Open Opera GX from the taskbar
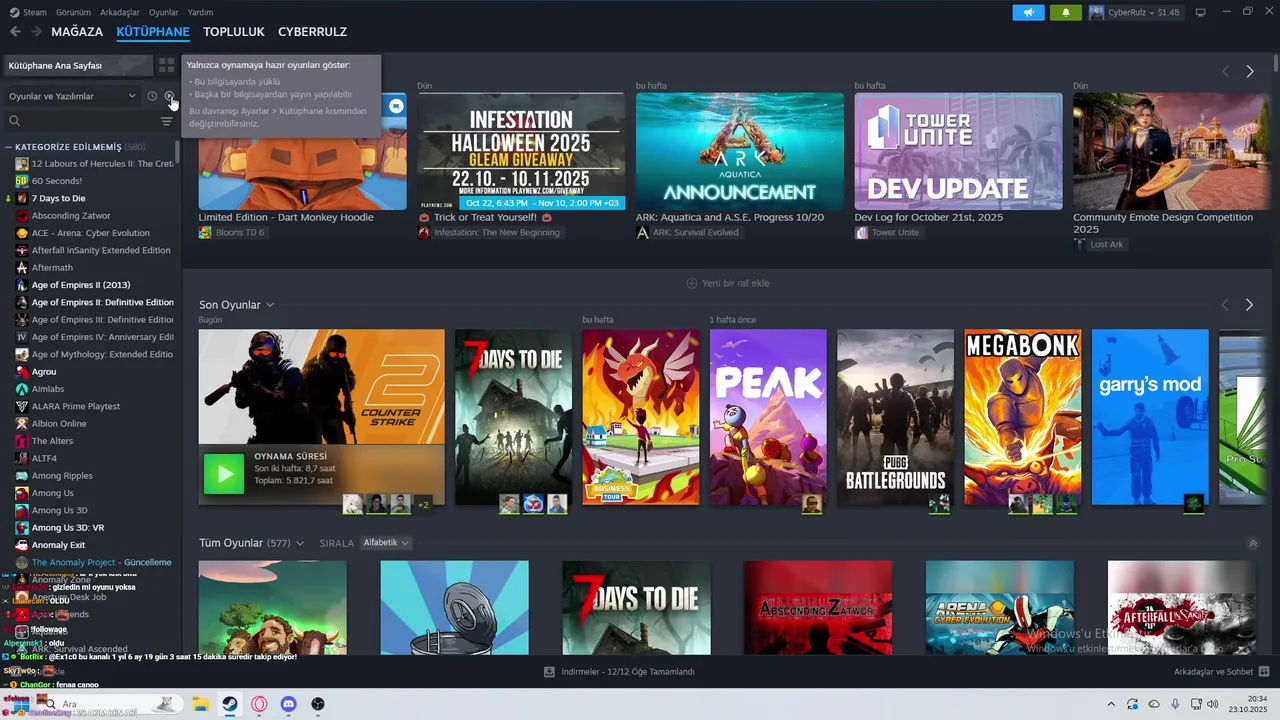The height and width of the screenshot is (720, 1280). pyautogui.click(x=259, y=704)
